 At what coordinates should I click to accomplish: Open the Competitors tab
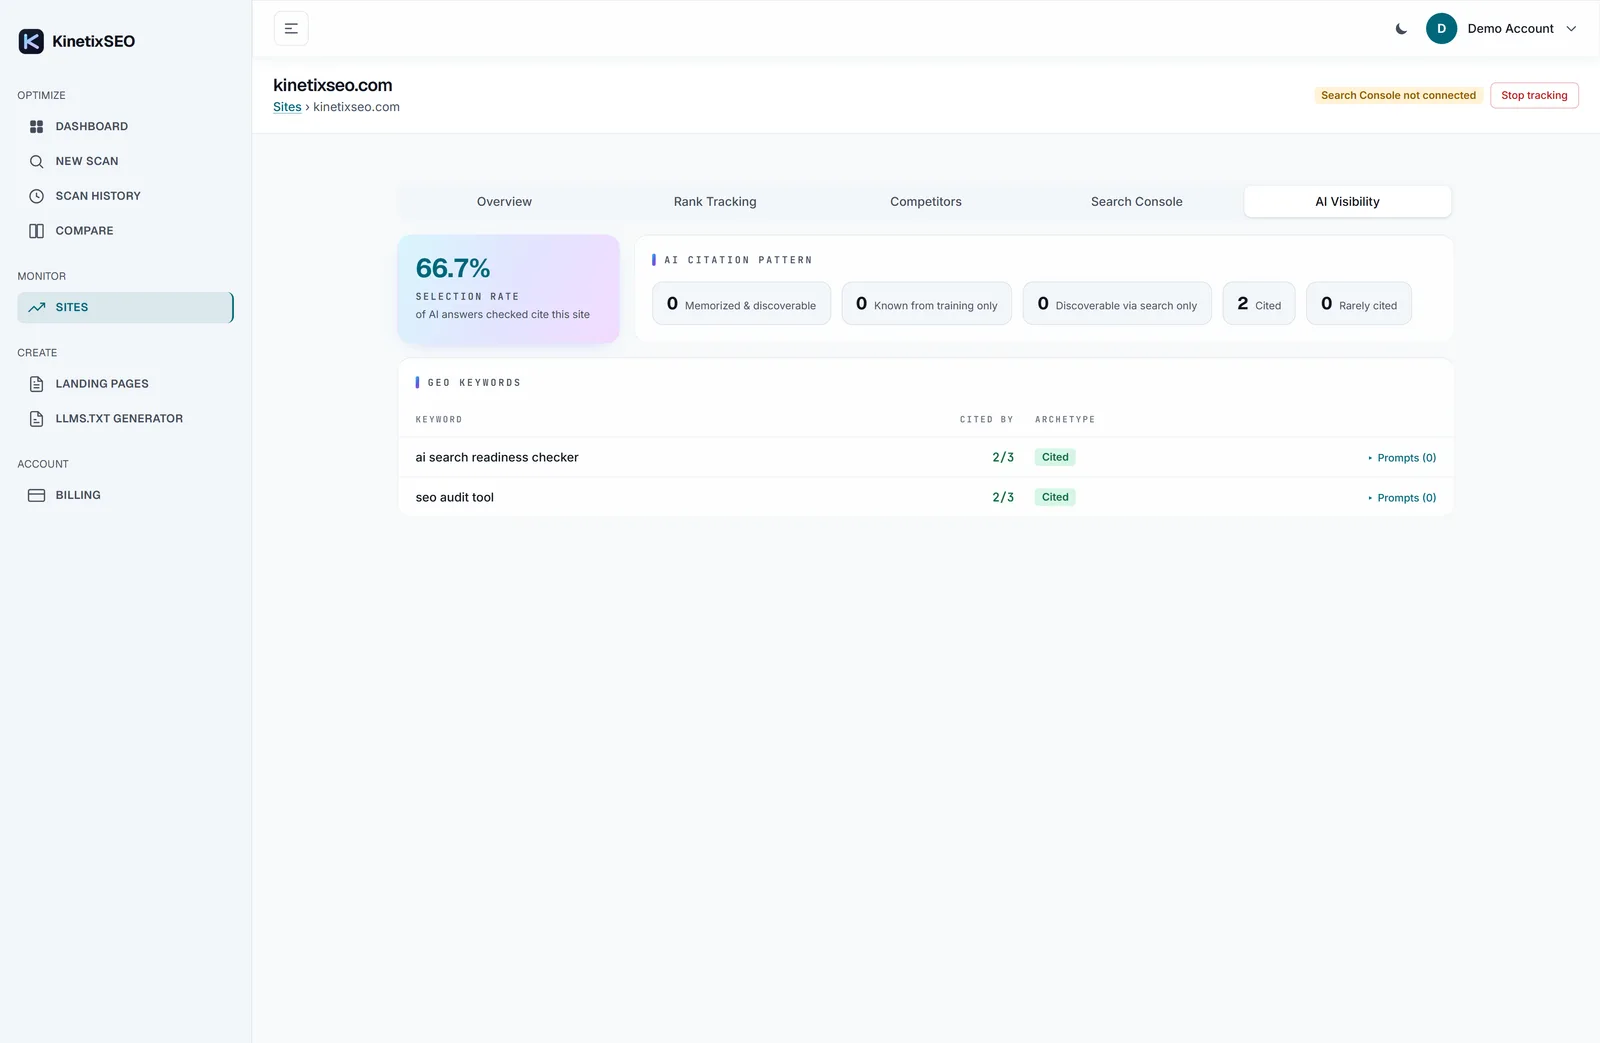[x=926, y=202]
